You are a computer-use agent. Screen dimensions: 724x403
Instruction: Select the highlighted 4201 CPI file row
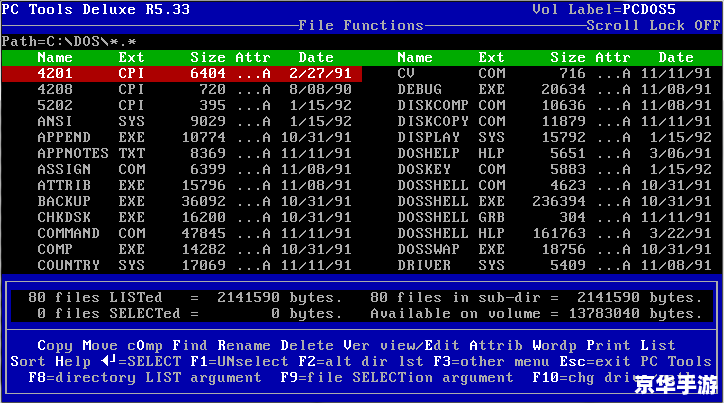(x=181, y=73)
